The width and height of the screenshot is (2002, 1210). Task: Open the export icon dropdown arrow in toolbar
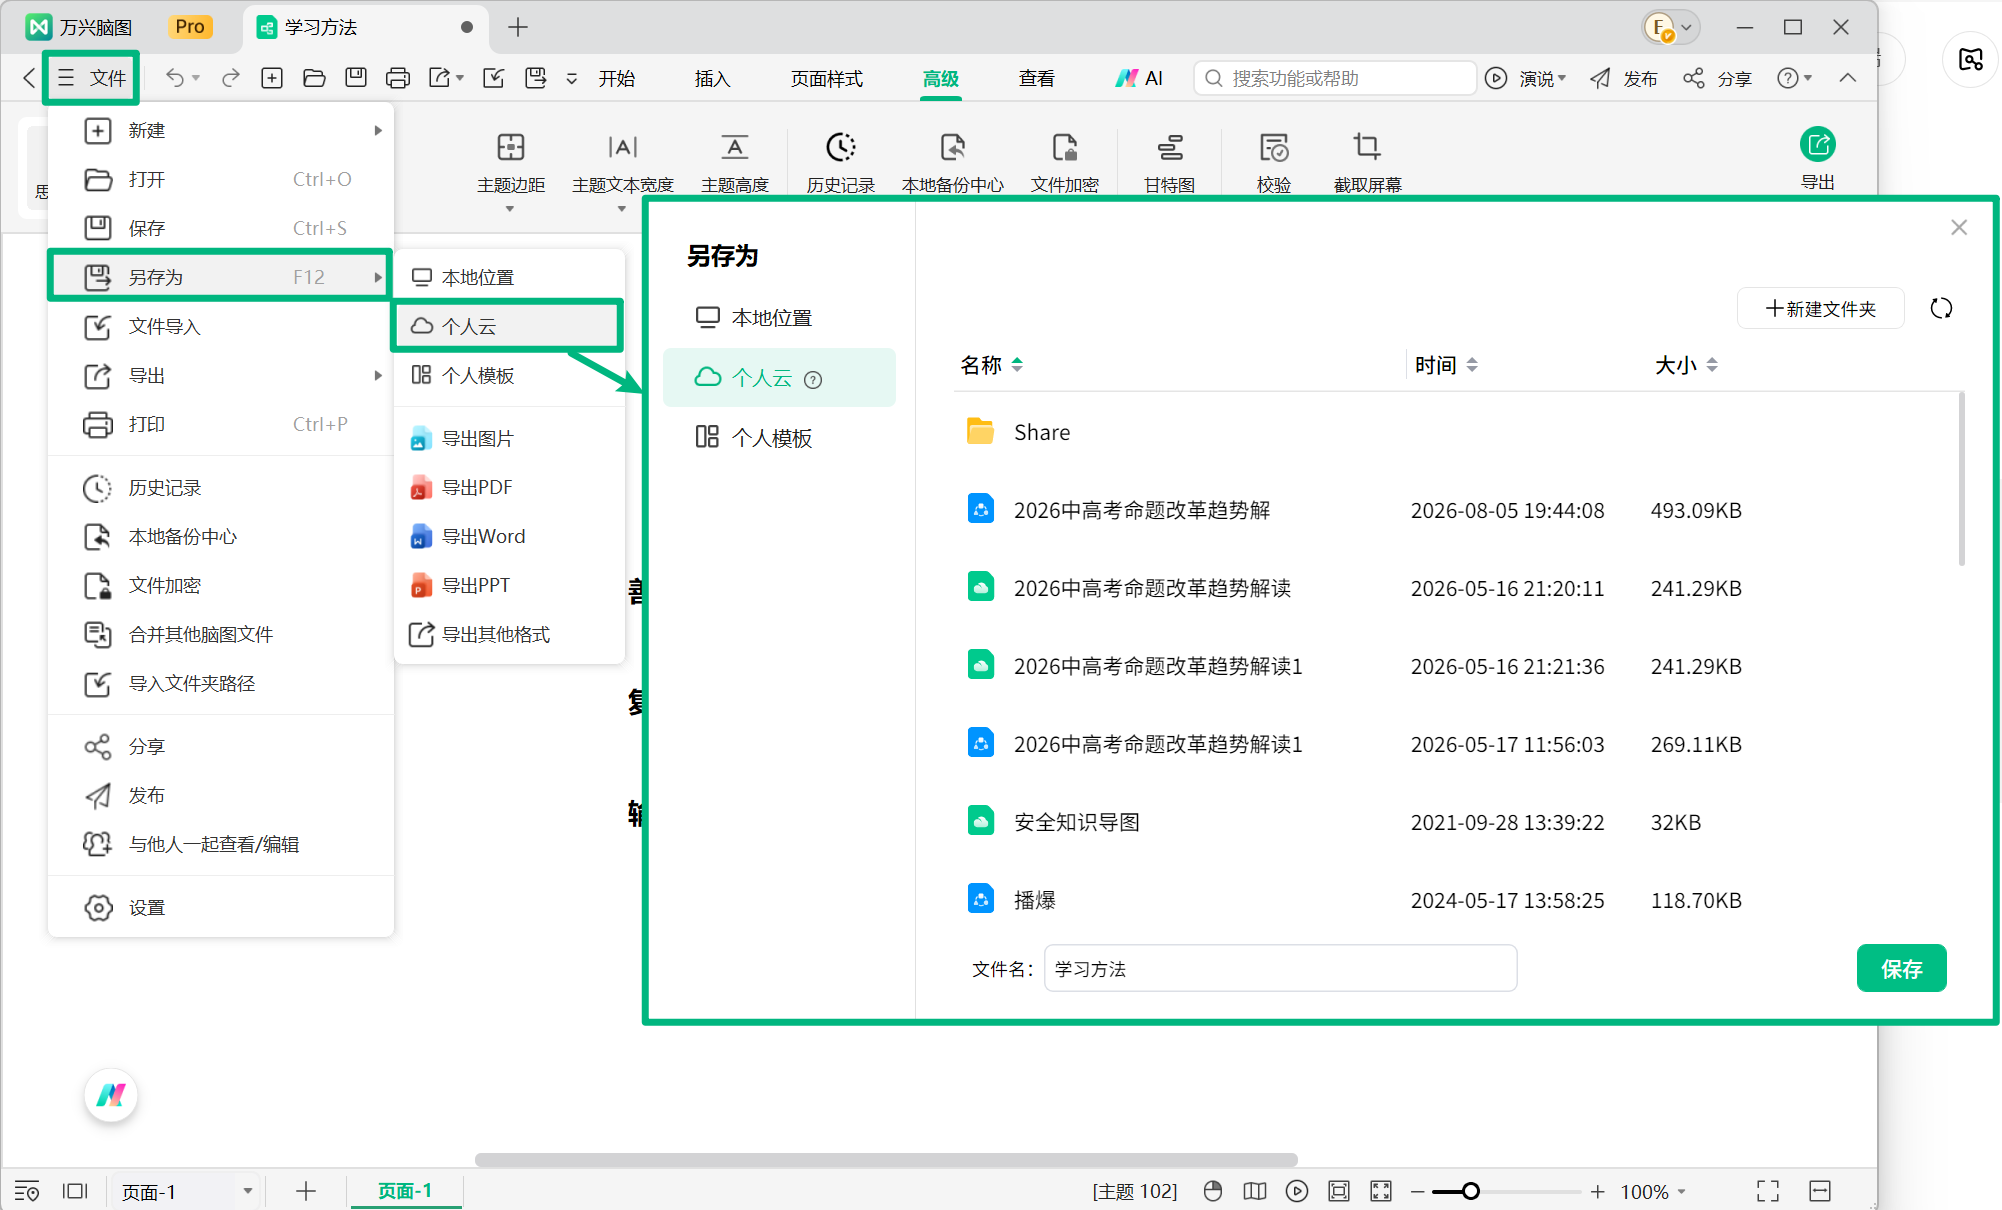click(x=460, y=78)
